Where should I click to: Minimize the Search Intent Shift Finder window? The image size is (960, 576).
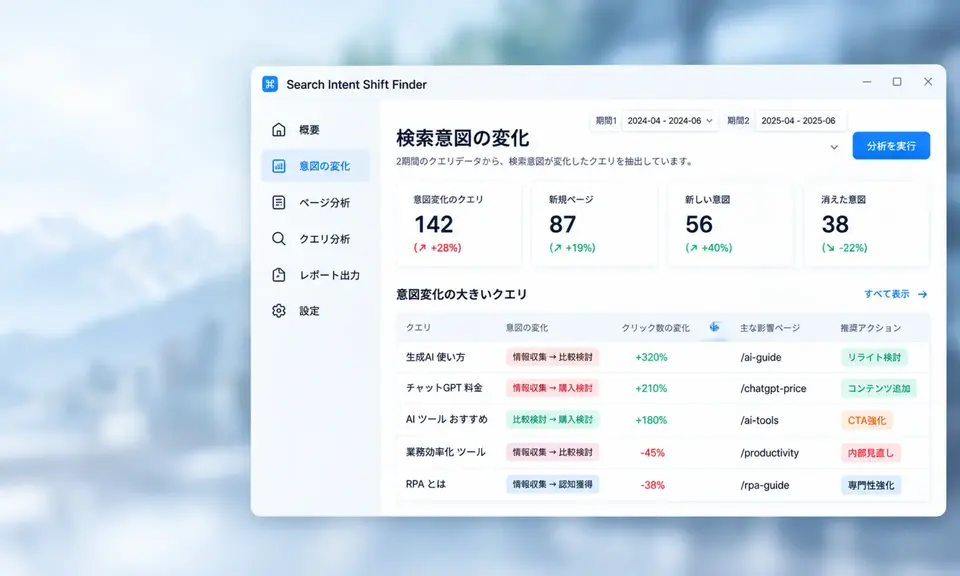pyautogui.click(x=867, y=81)
